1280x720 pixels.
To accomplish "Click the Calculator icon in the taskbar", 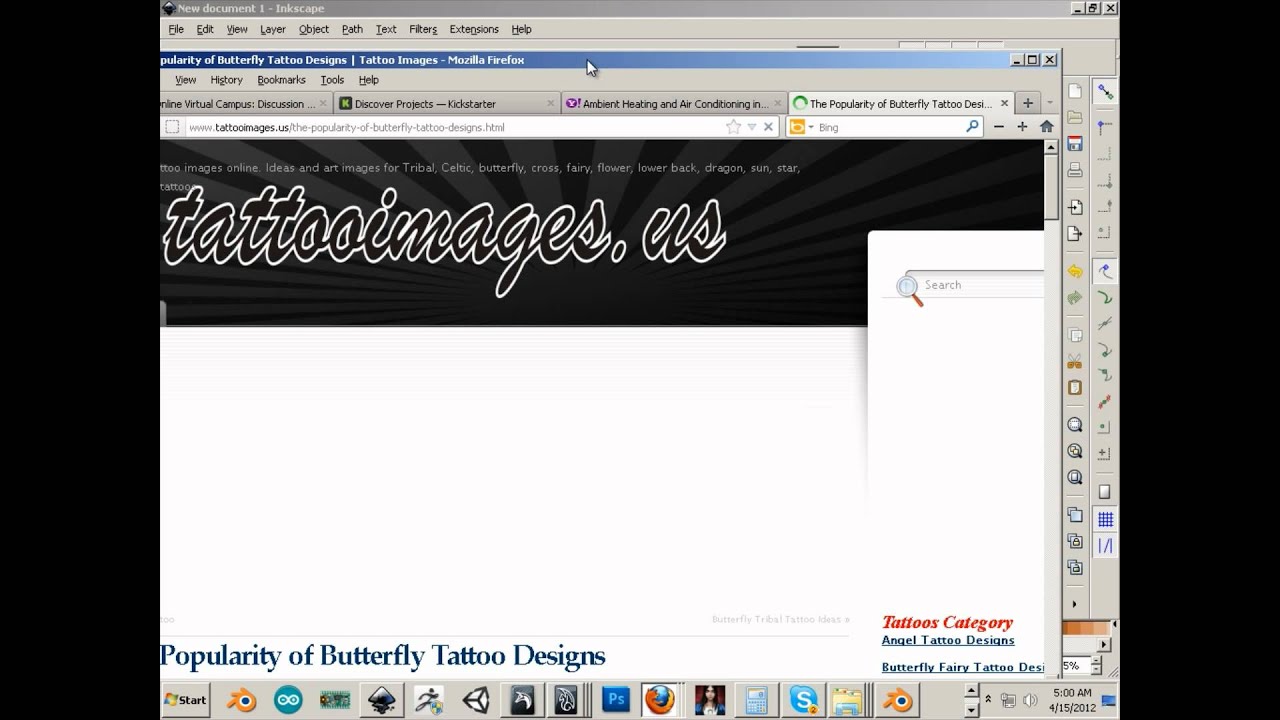I will (756, 700).
